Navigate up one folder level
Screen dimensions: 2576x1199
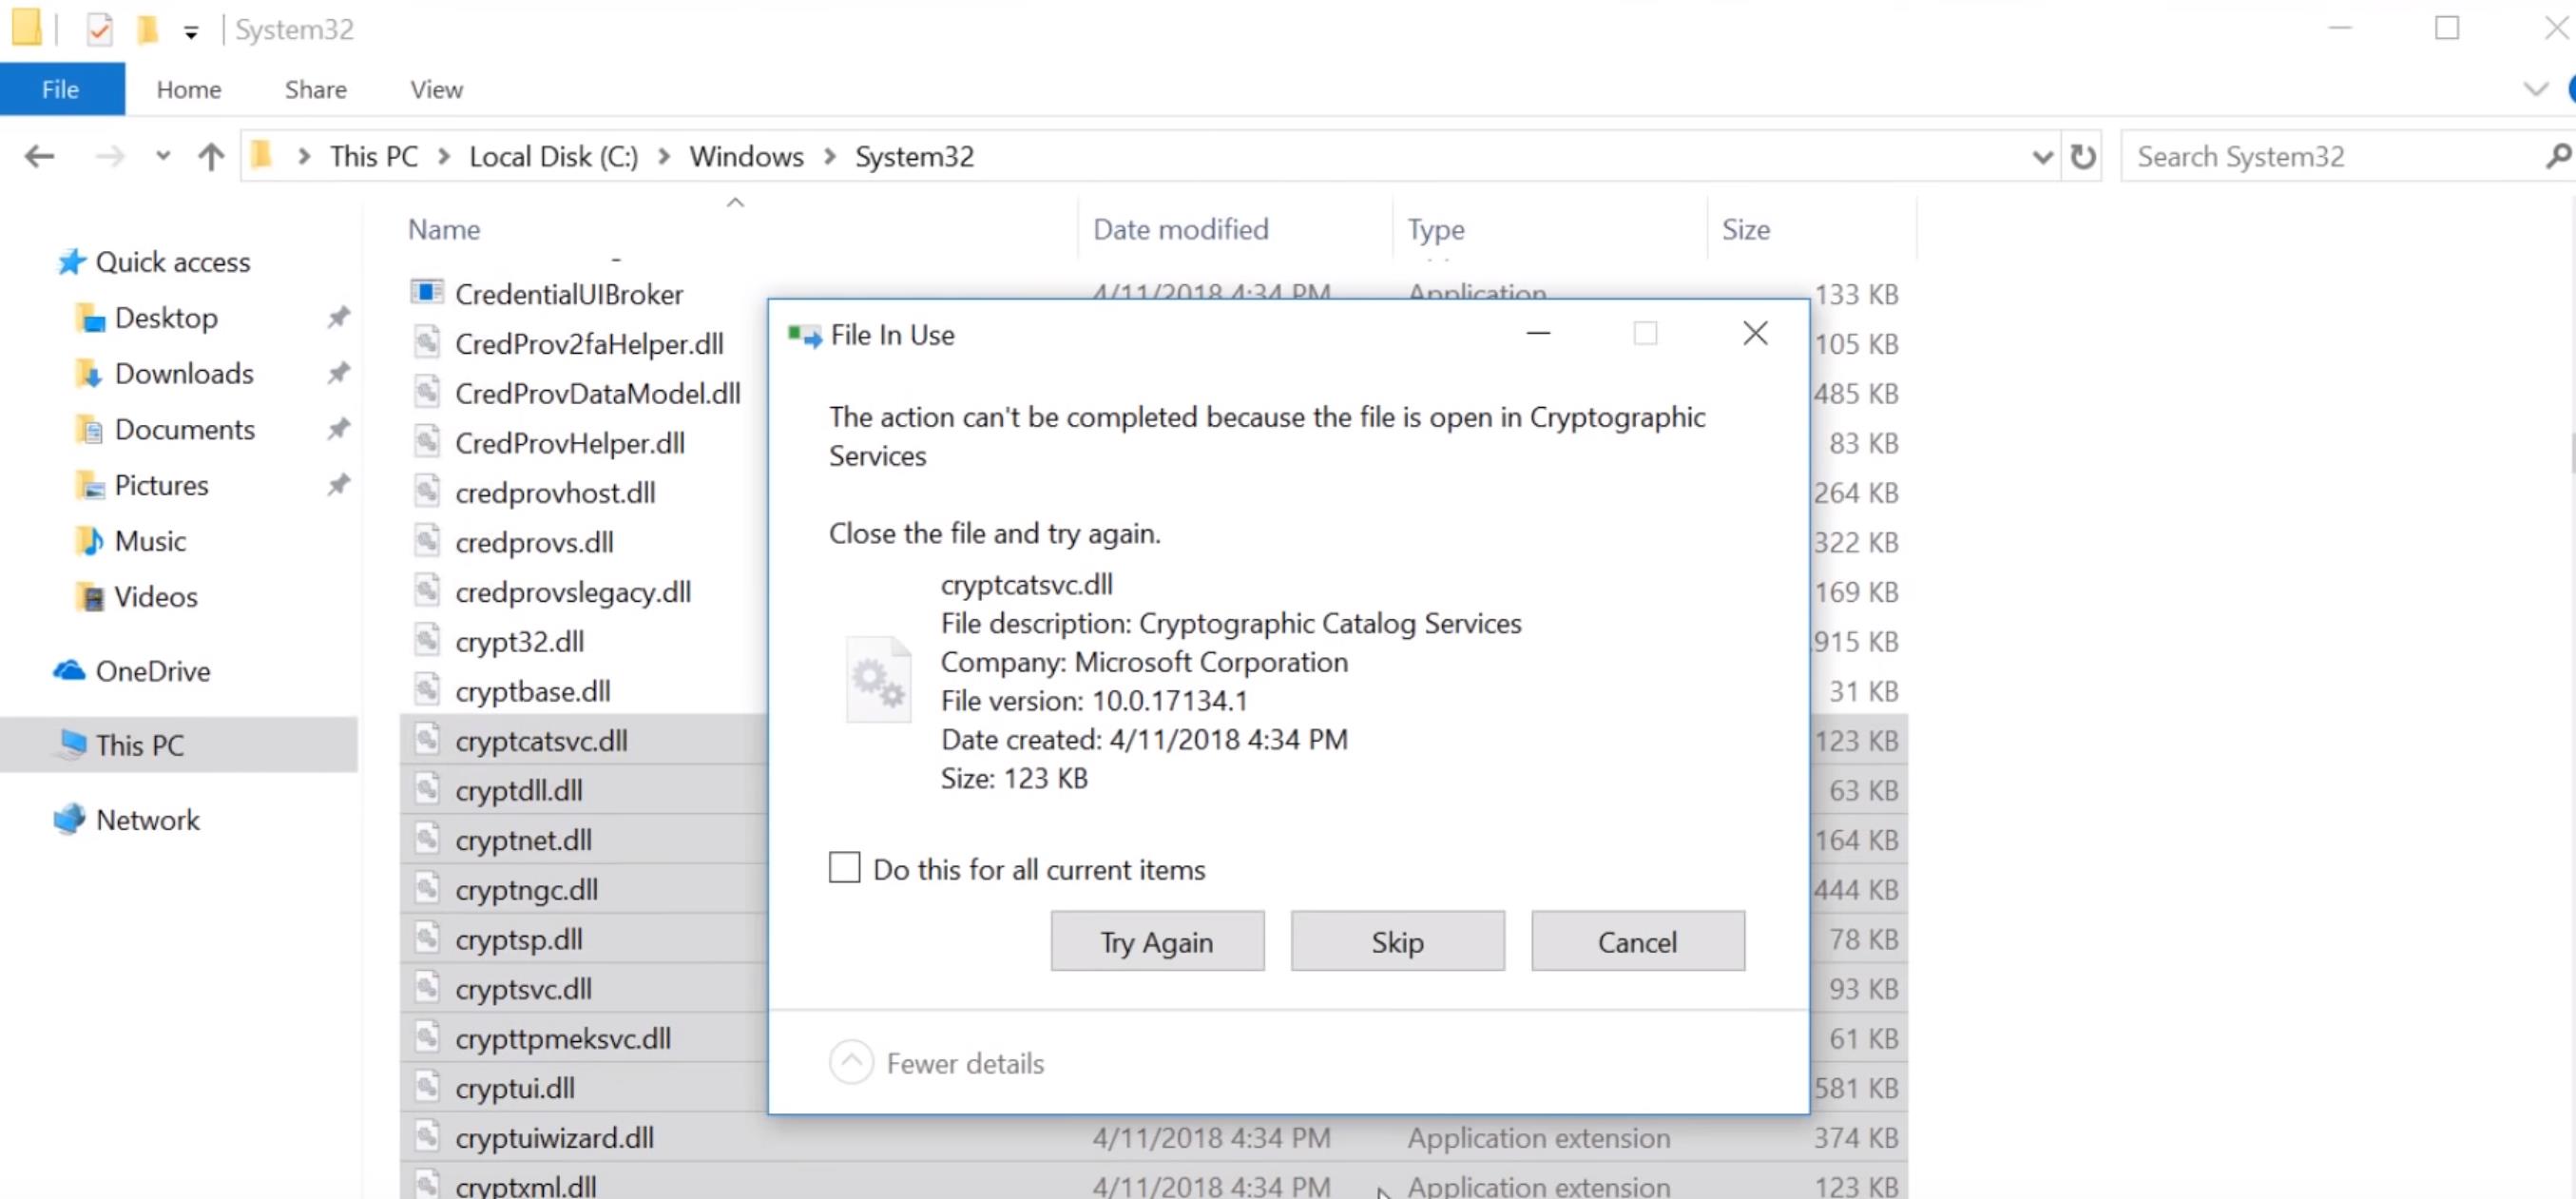[210, 156]
